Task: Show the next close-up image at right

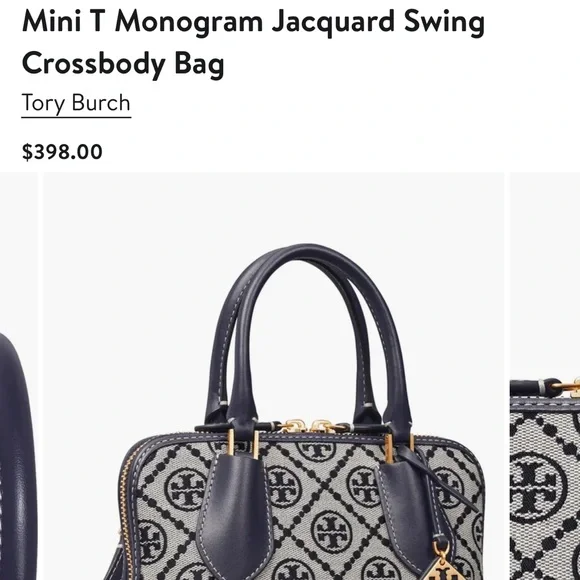Action: pyautogui.click(x=545, y=376)
